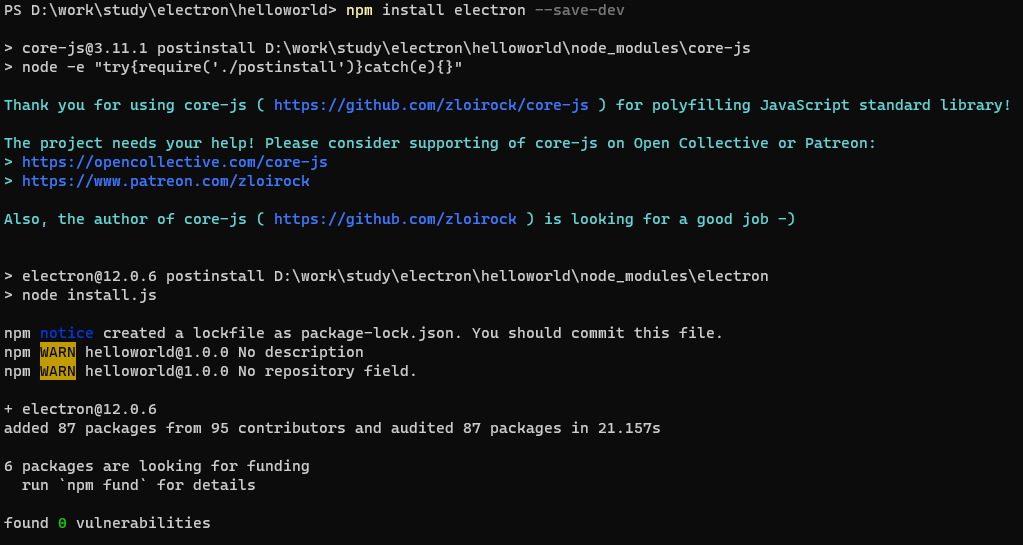This screenshot has width=1023, height=545.
Task: Click 'helloworld@1.0.0 No description' text
Action: tap(224, 352)
